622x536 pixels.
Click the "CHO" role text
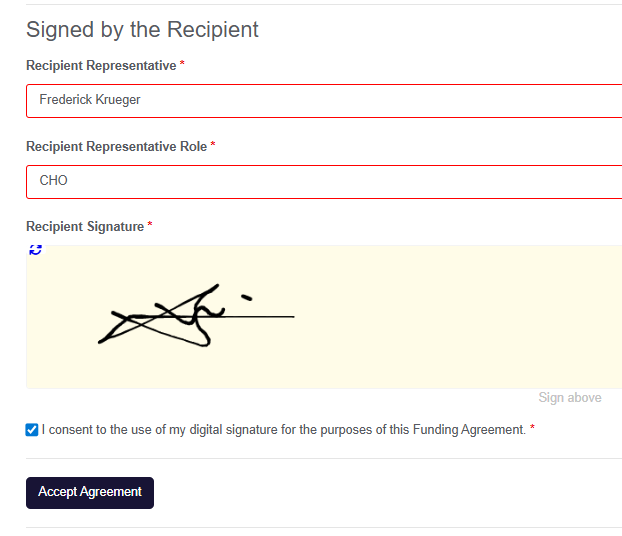(x=54, y=182)
